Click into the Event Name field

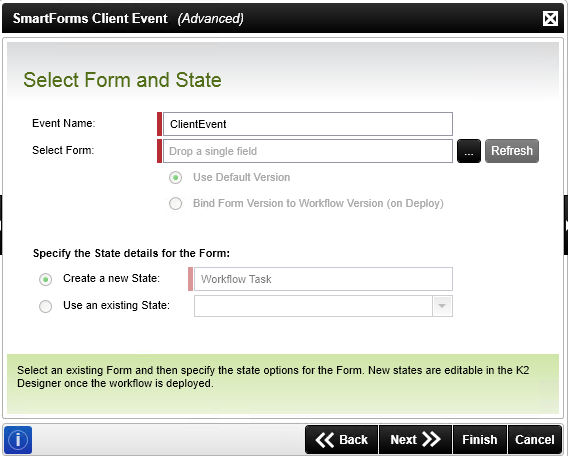308,124
